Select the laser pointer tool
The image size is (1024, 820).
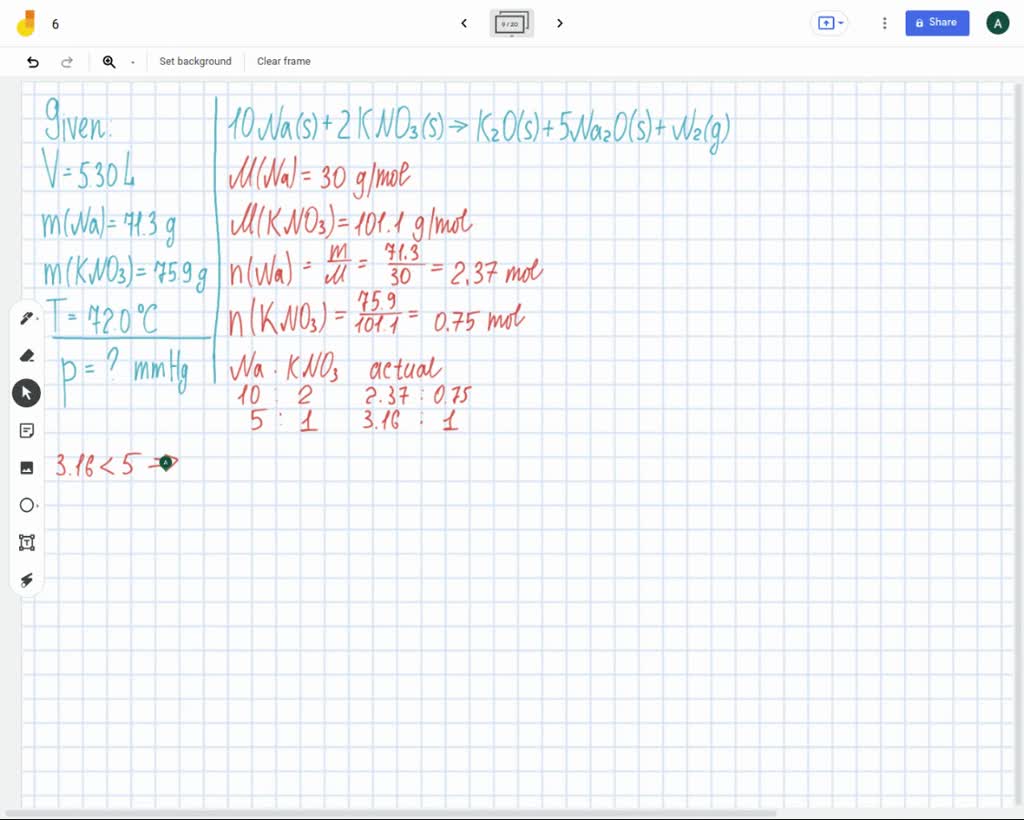pyautogui.click(x=27, y=580)
